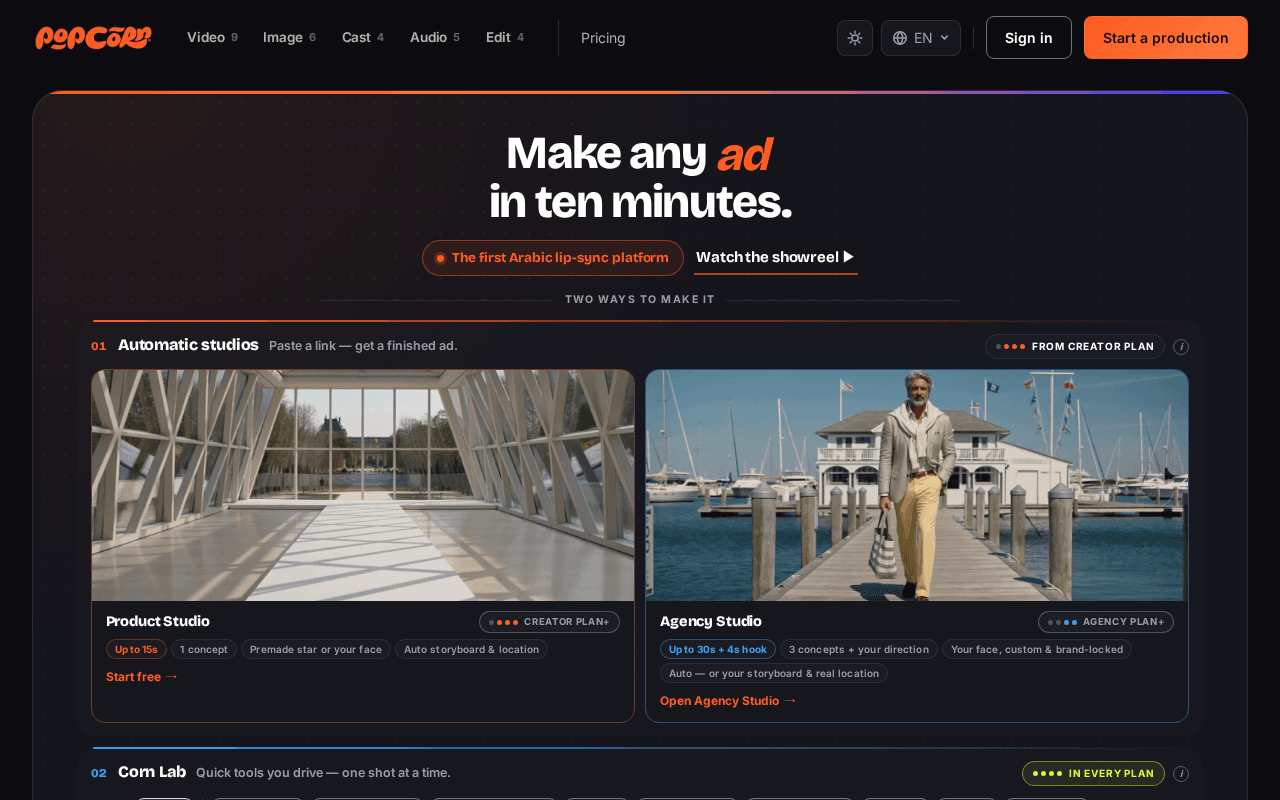Click info icon beside From Creator Plan
The image size is (1280, 800).
coord(1181,347)
